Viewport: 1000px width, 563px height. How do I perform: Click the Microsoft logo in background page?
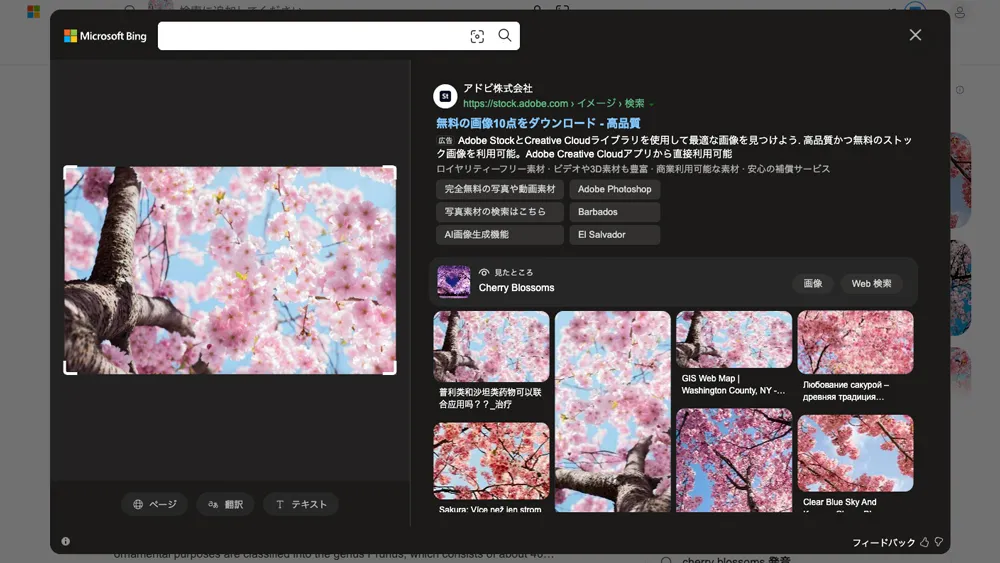tap(34, 11)
